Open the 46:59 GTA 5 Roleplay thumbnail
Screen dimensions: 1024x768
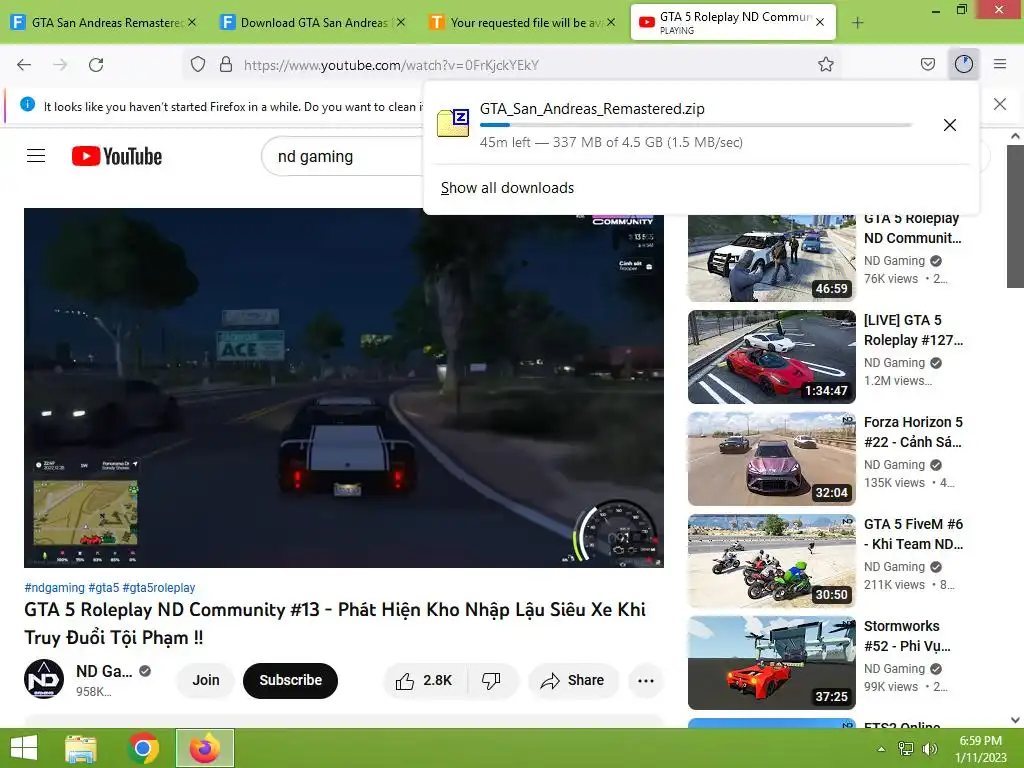click(x=771, y=258)
